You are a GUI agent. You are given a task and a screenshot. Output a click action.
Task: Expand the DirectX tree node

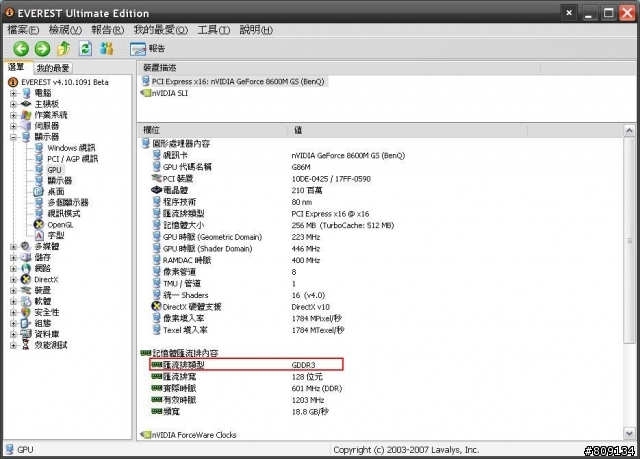pos(13,279)
